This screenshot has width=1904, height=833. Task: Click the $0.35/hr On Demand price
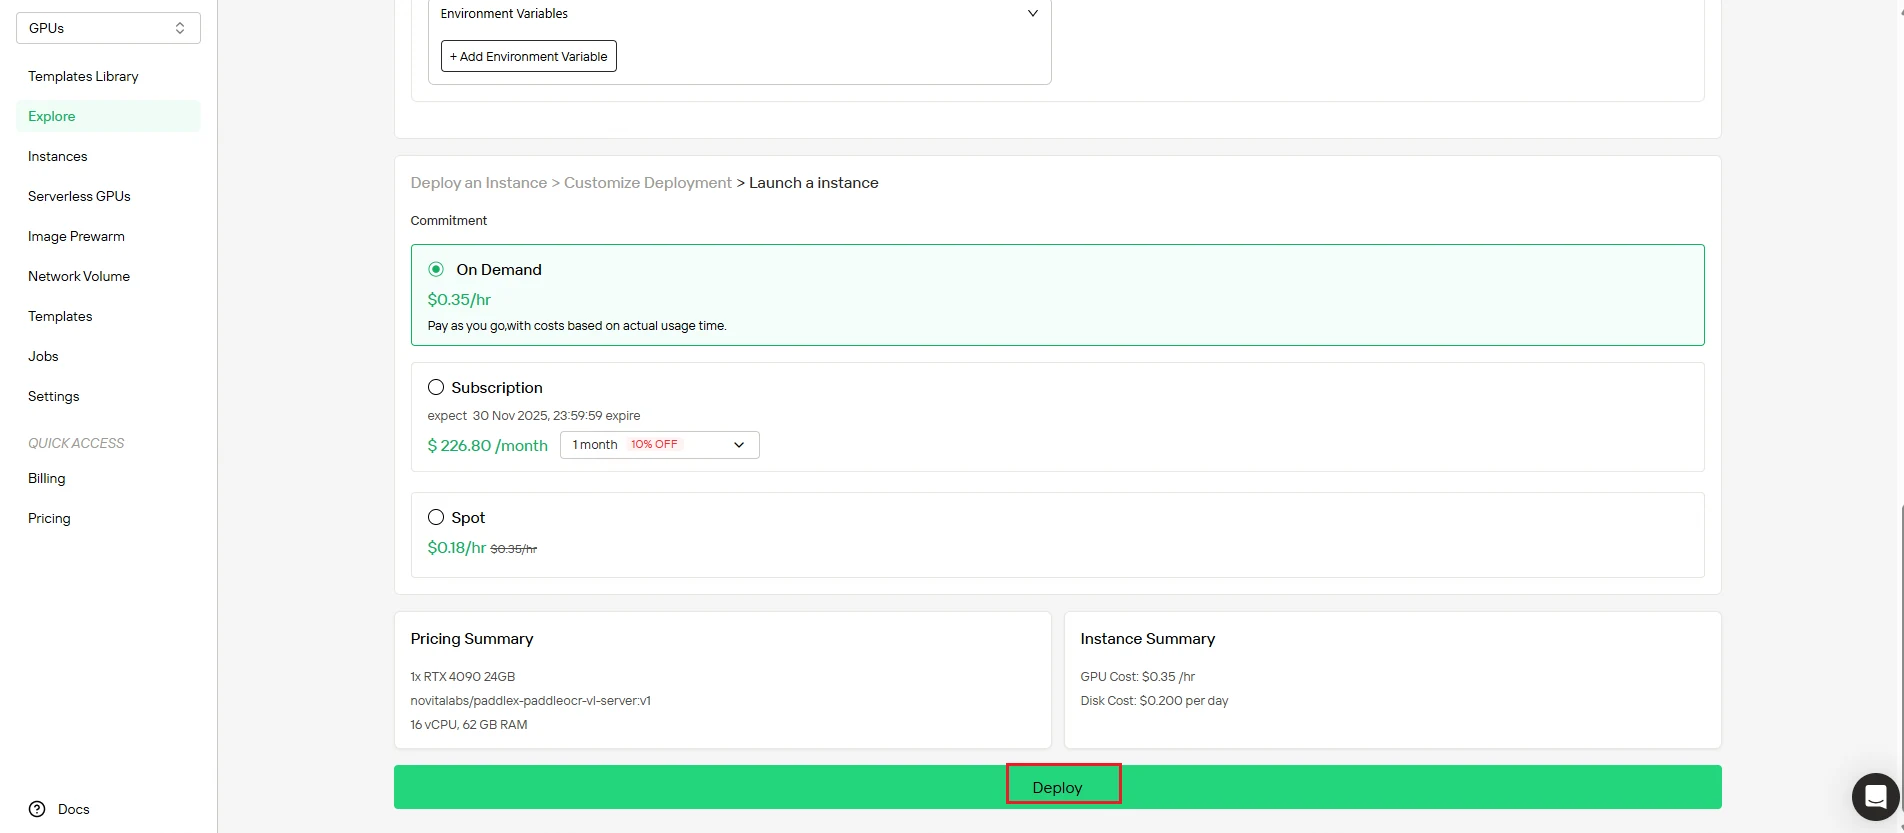459,299
